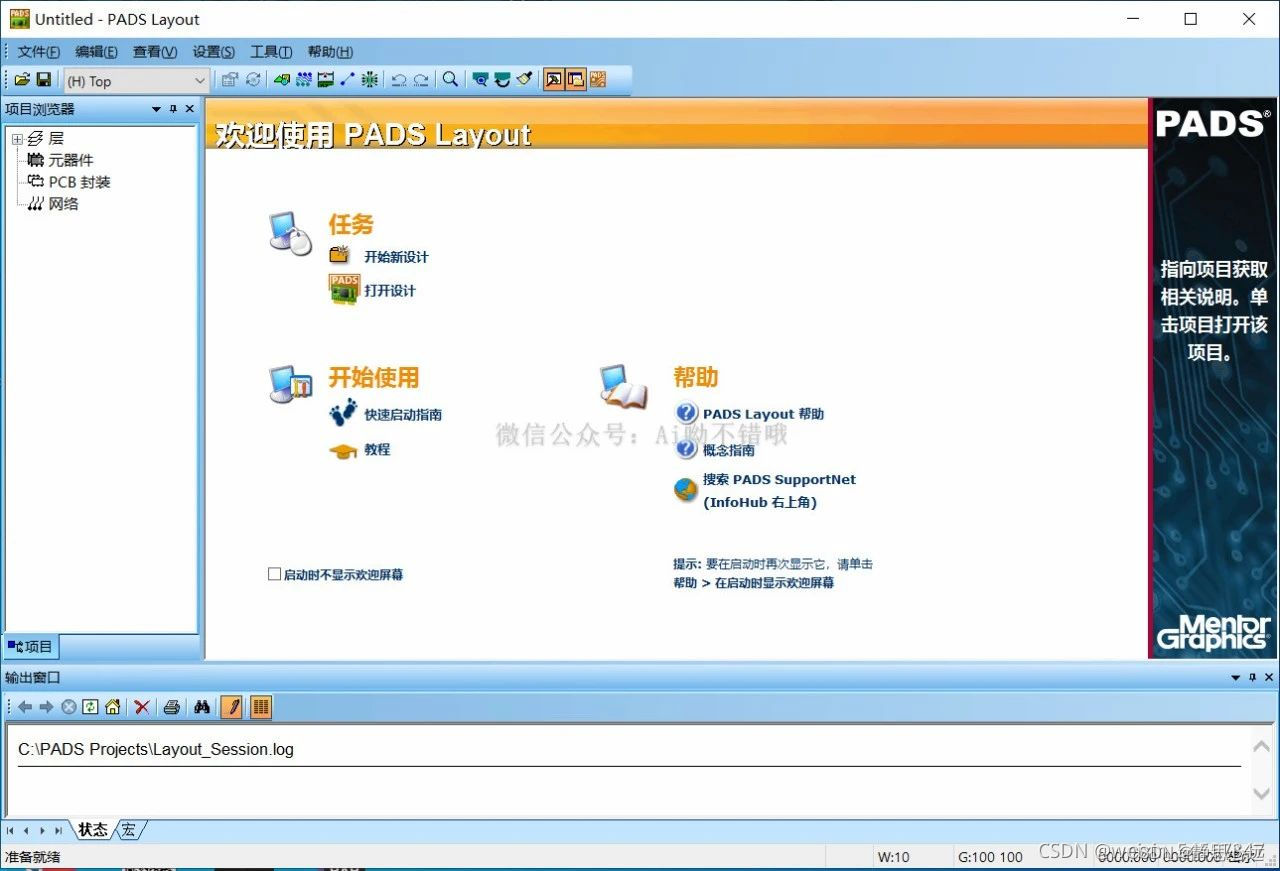
Task: Click the Undo arrow icon
Action: (400, 79)
